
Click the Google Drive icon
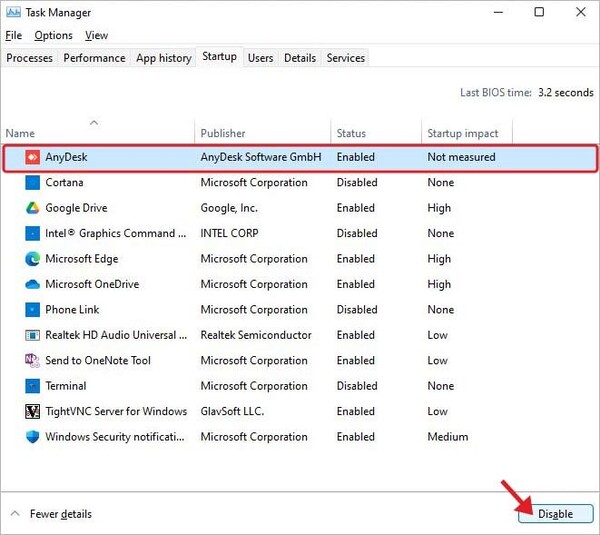pos(33,208)
